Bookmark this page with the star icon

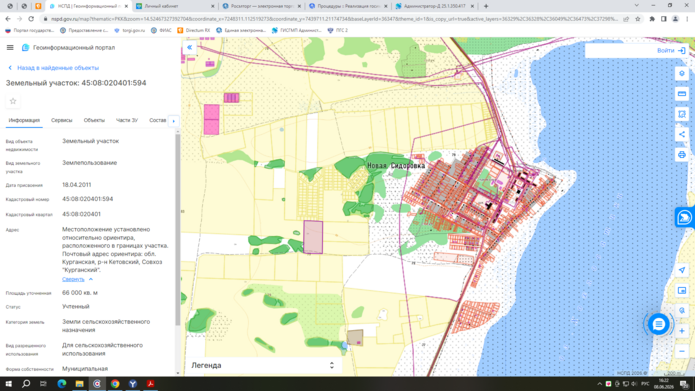pos(638,19)
